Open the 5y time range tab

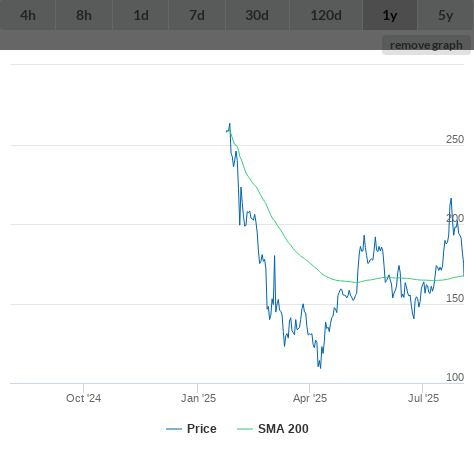tap(446, 15)
